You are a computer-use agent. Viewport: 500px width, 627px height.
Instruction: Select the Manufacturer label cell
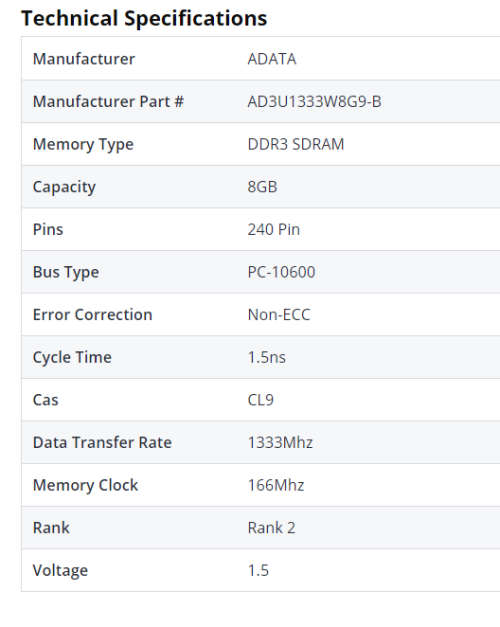coord(84,59)
